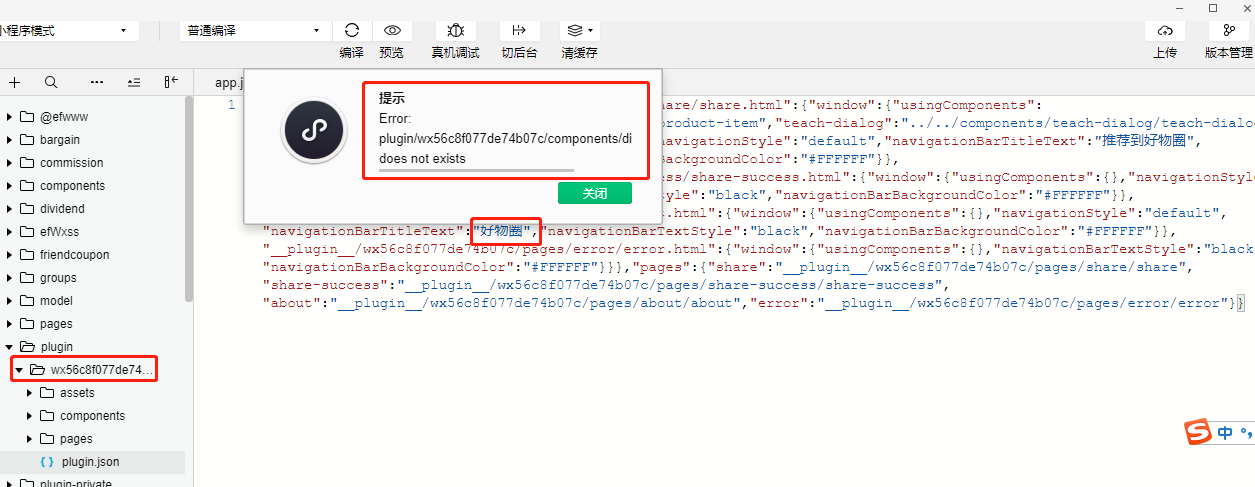Select the plugin.json file
The width and height of the screenshot is (1255, 487).
pyautogui.click(x=91, y=462)
